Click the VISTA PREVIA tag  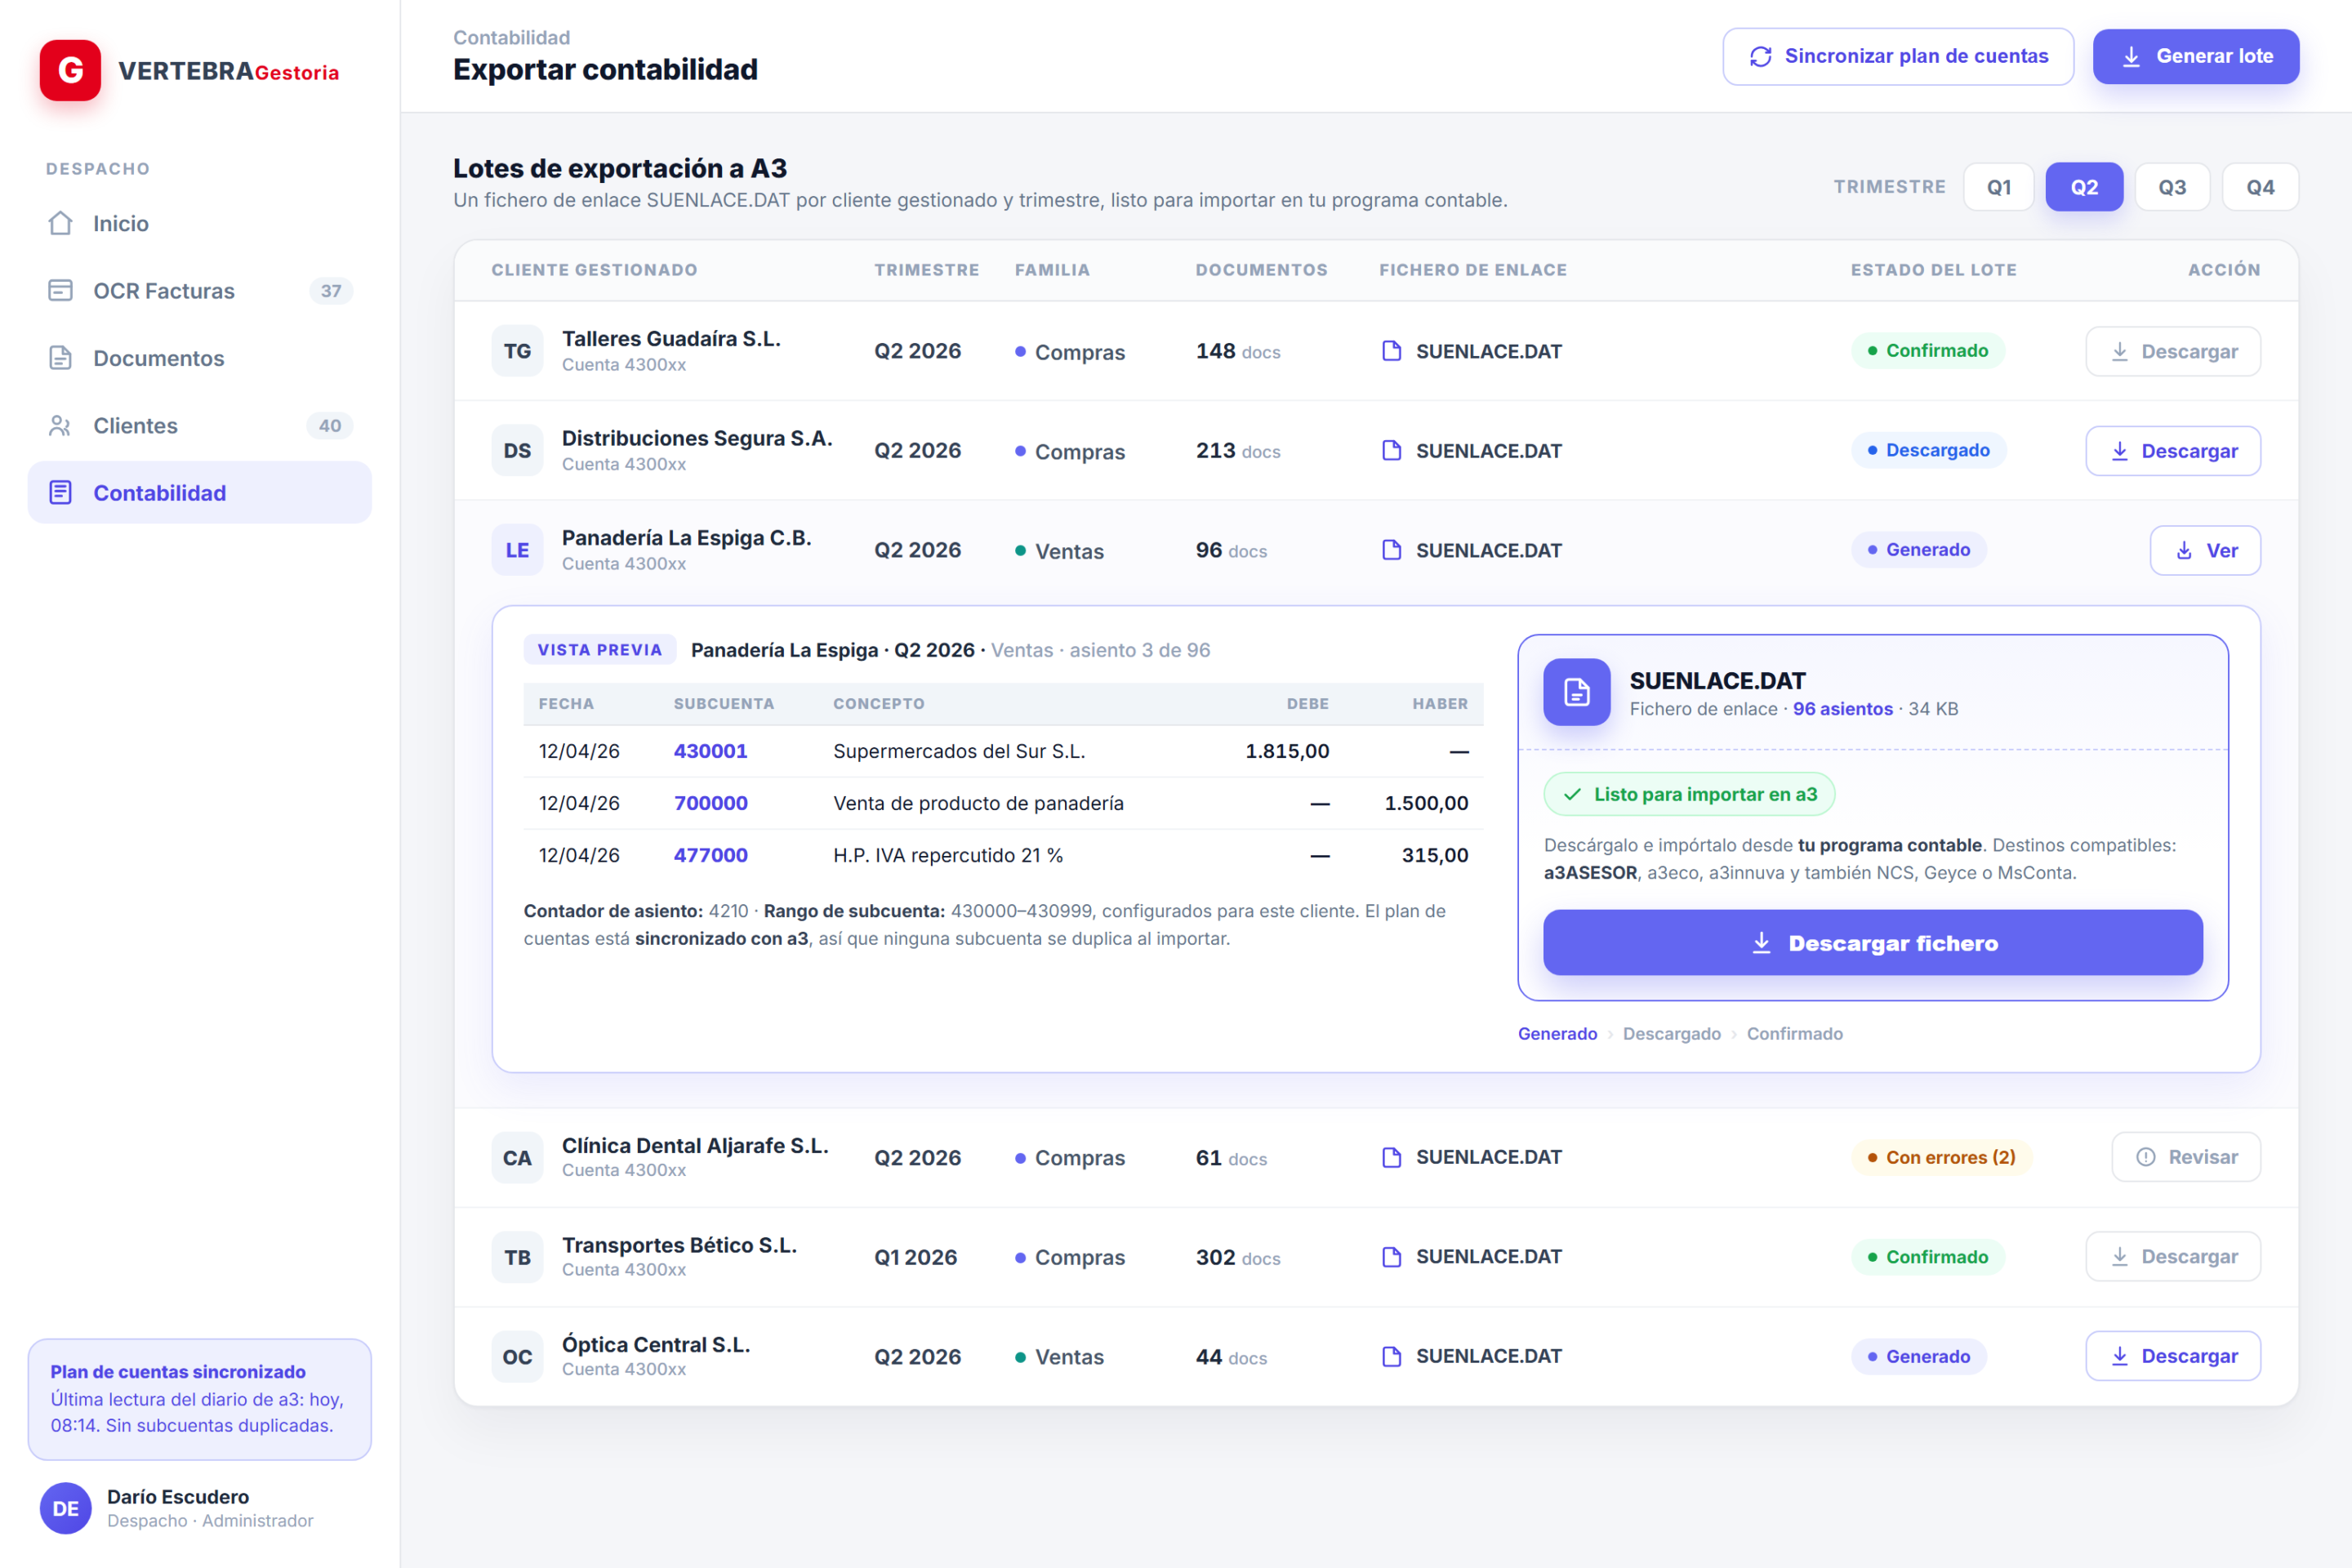point(600,650)
